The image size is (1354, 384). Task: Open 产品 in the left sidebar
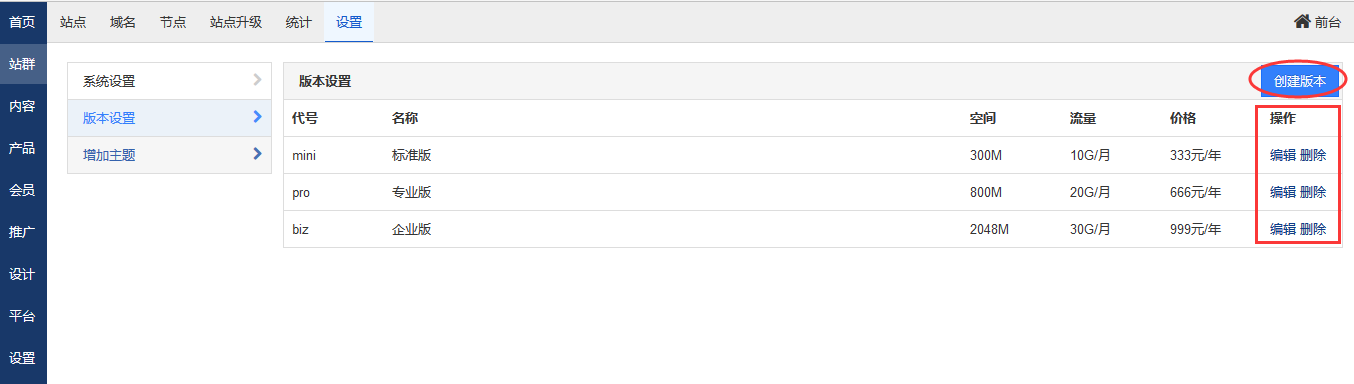coord(22,148)
